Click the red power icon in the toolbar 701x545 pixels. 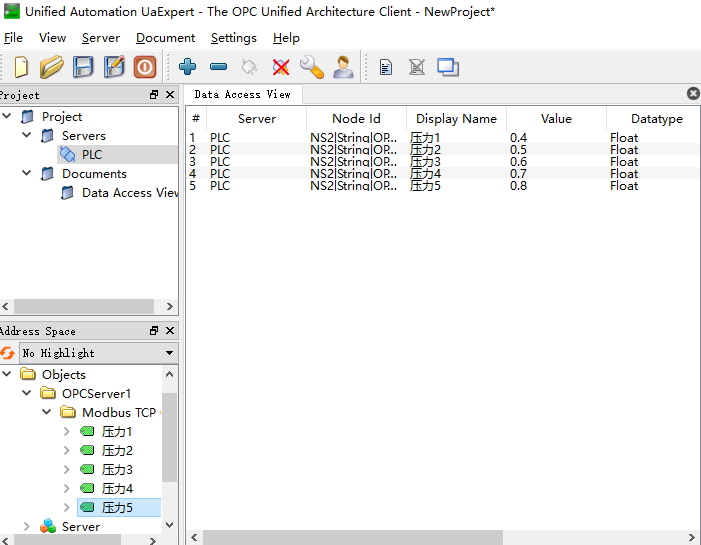point(146,67)
